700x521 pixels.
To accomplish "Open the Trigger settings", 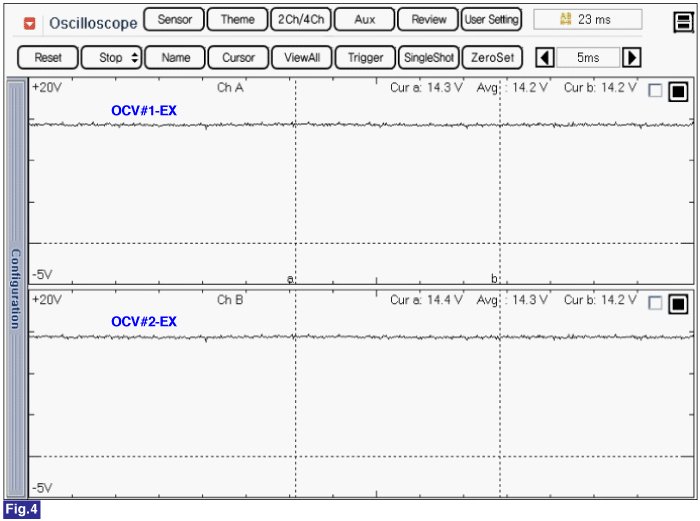I will pos(365,58).
